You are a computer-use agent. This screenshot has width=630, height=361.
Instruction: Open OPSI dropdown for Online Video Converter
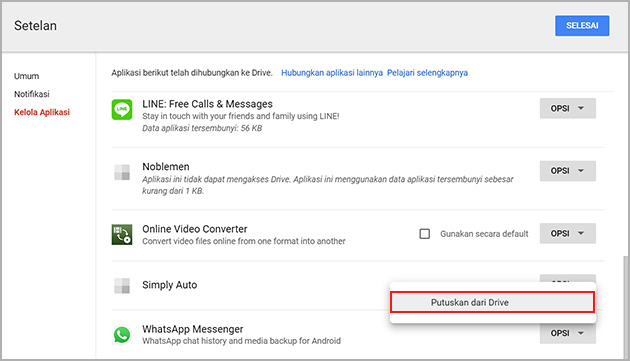click(567, 233)
